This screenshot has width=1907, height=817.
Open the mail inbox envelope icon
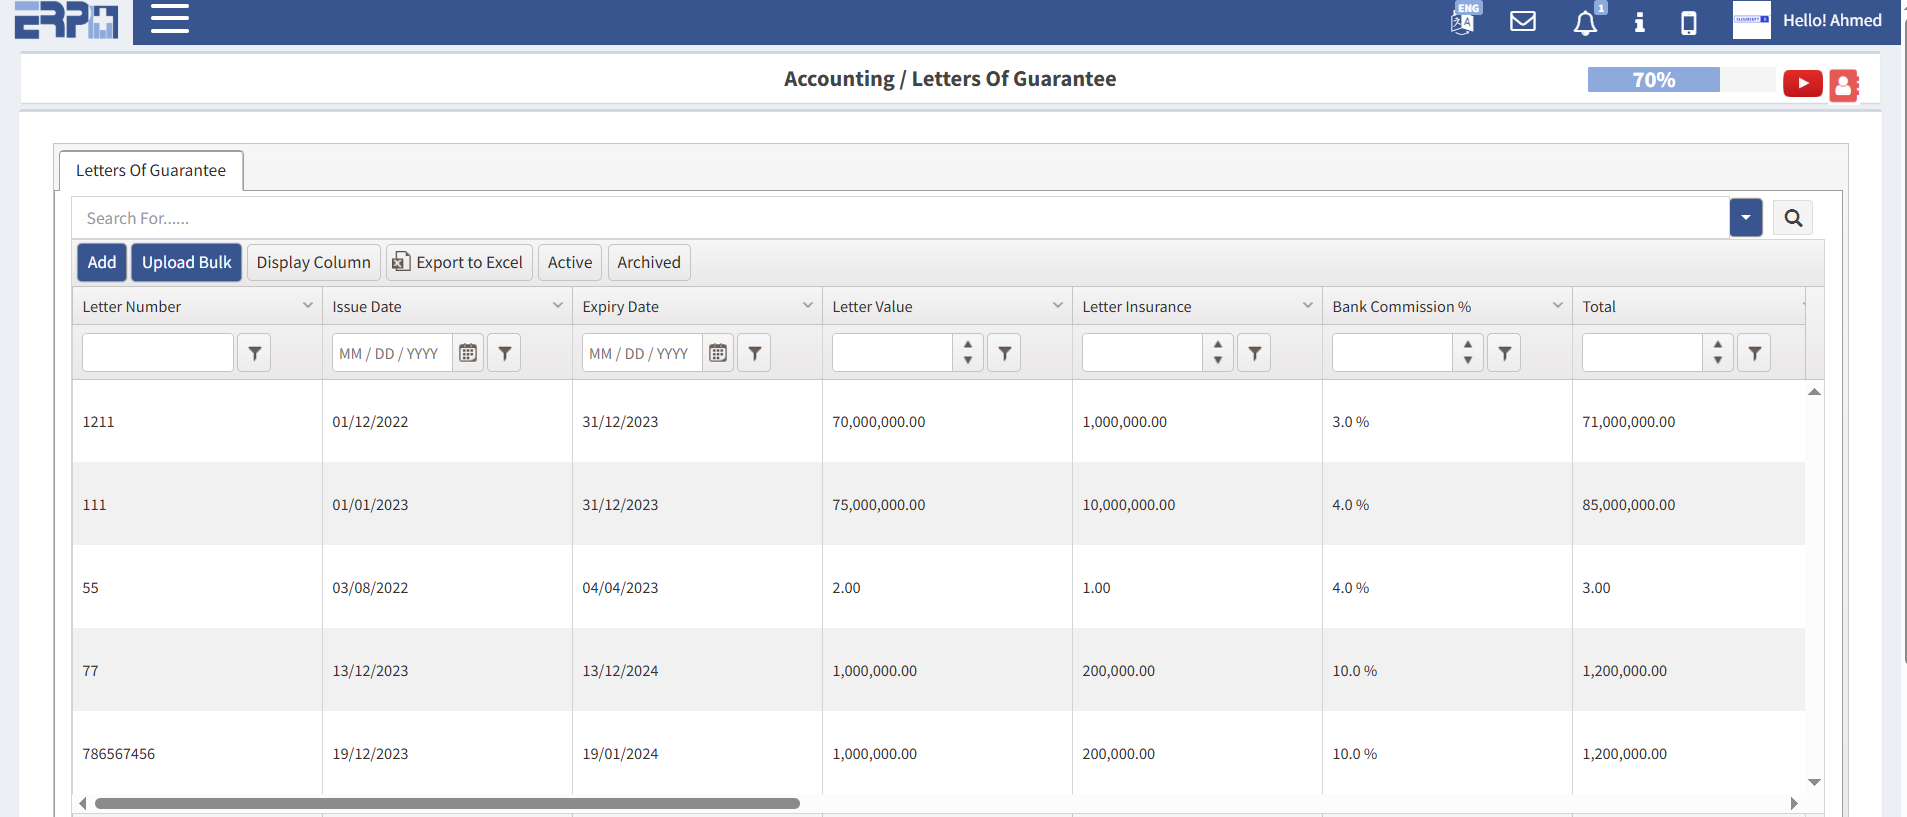point(1522,21)
